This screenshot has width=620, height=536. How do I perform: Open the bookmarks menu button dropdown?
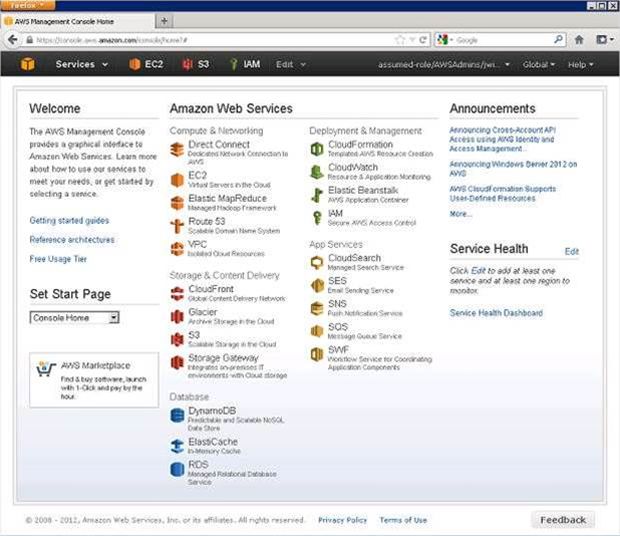pyautogui.click(x=605, y=40)
